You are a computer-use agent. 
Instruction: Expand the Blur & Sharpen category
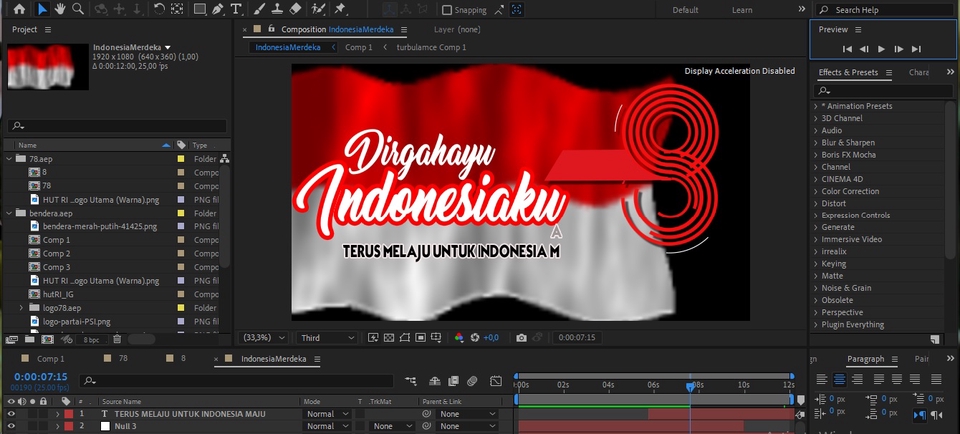coord(816,143)
